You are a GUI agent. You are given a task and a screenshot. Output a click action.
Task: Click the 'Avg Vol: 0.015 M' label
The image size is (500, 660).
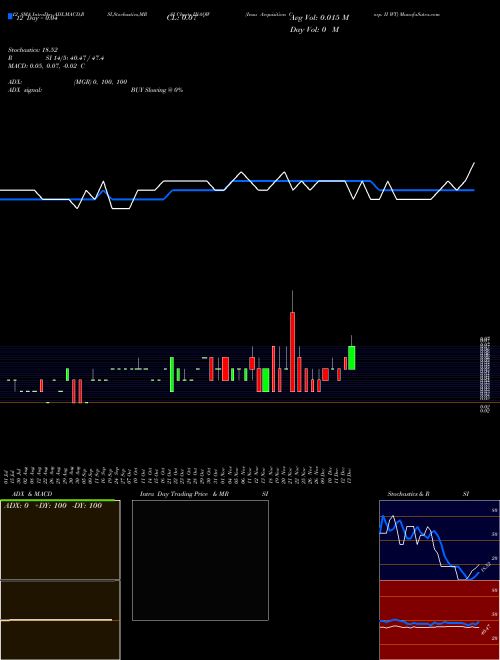[x=319, y=18]
